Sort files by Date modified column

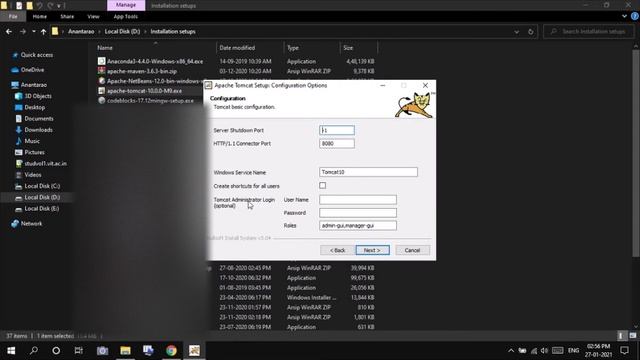(x=237, y=48)
